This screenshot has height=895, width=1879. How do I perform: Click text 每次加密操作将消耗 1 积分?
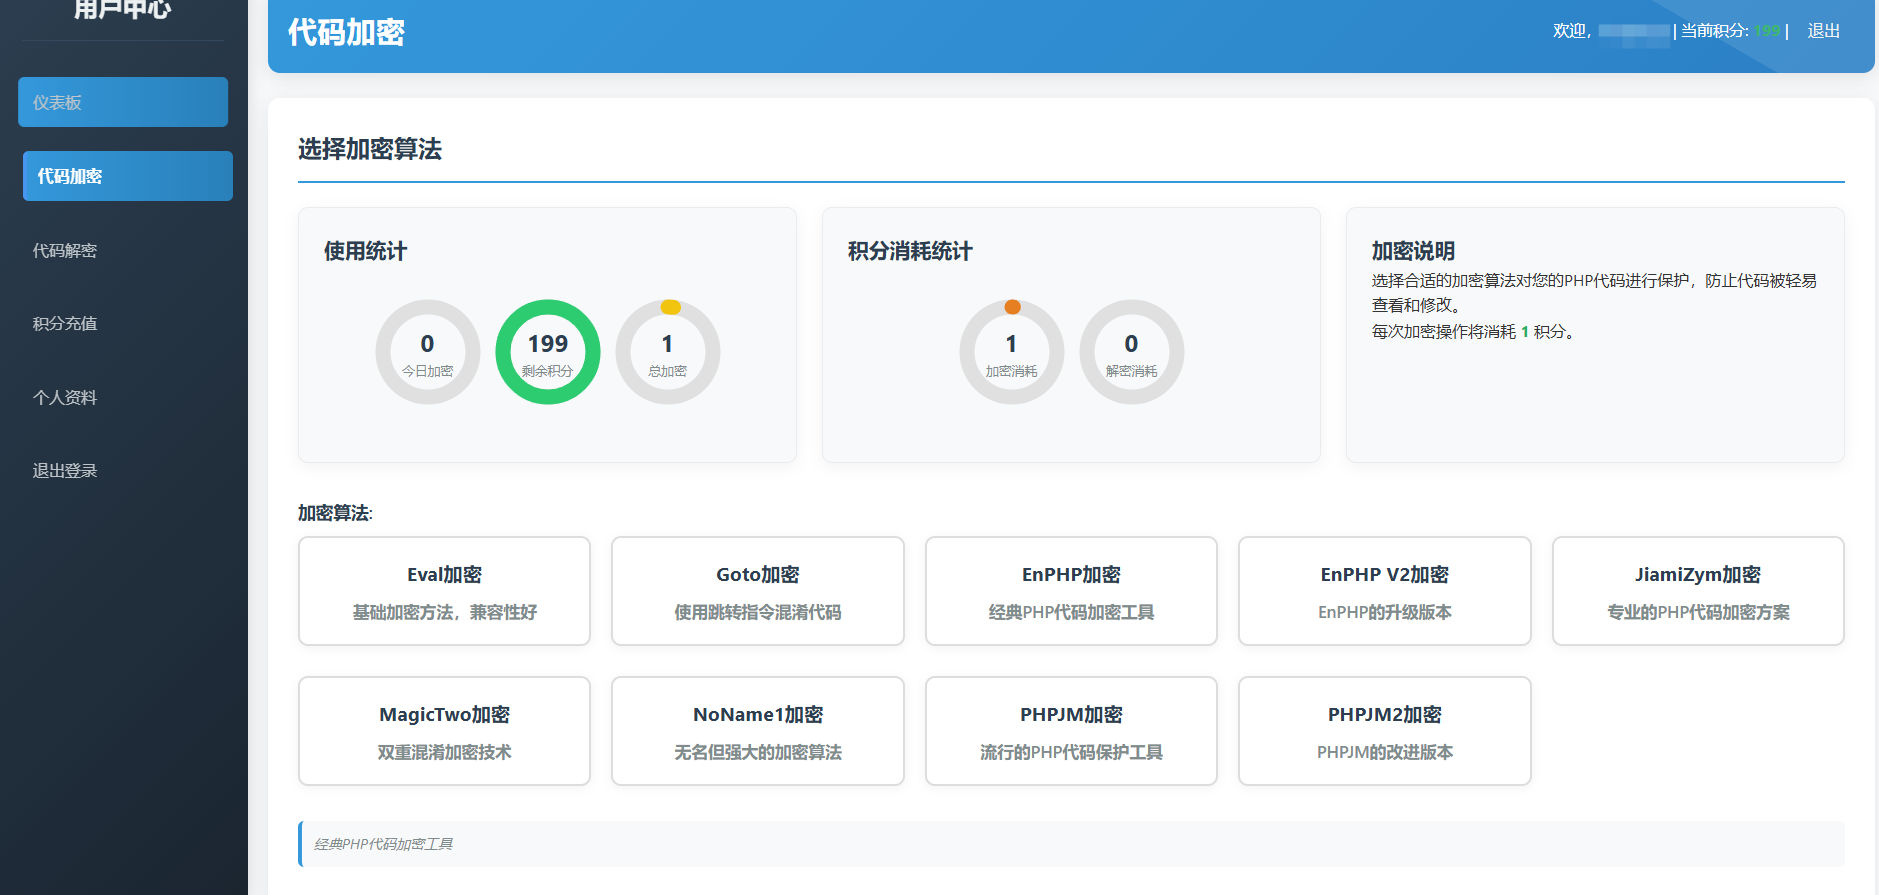[x=1474, y=332]
